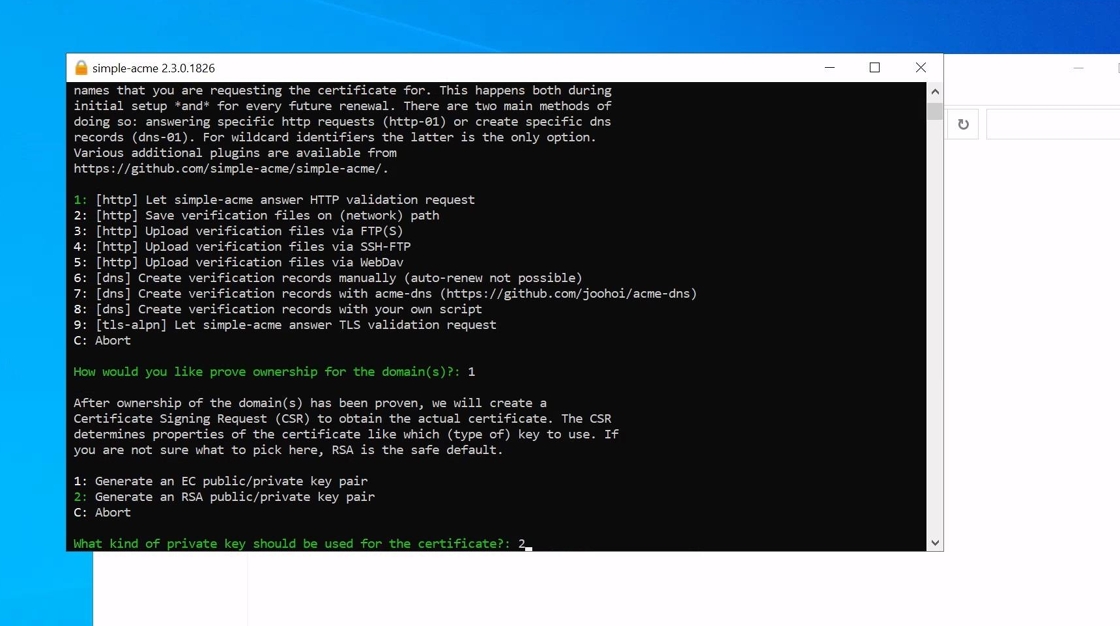Click option 3 Upload verification files via FTP(S)
Image resolution: width=1120 pixels, height=626 pixels.
click(x=239, y=232)
